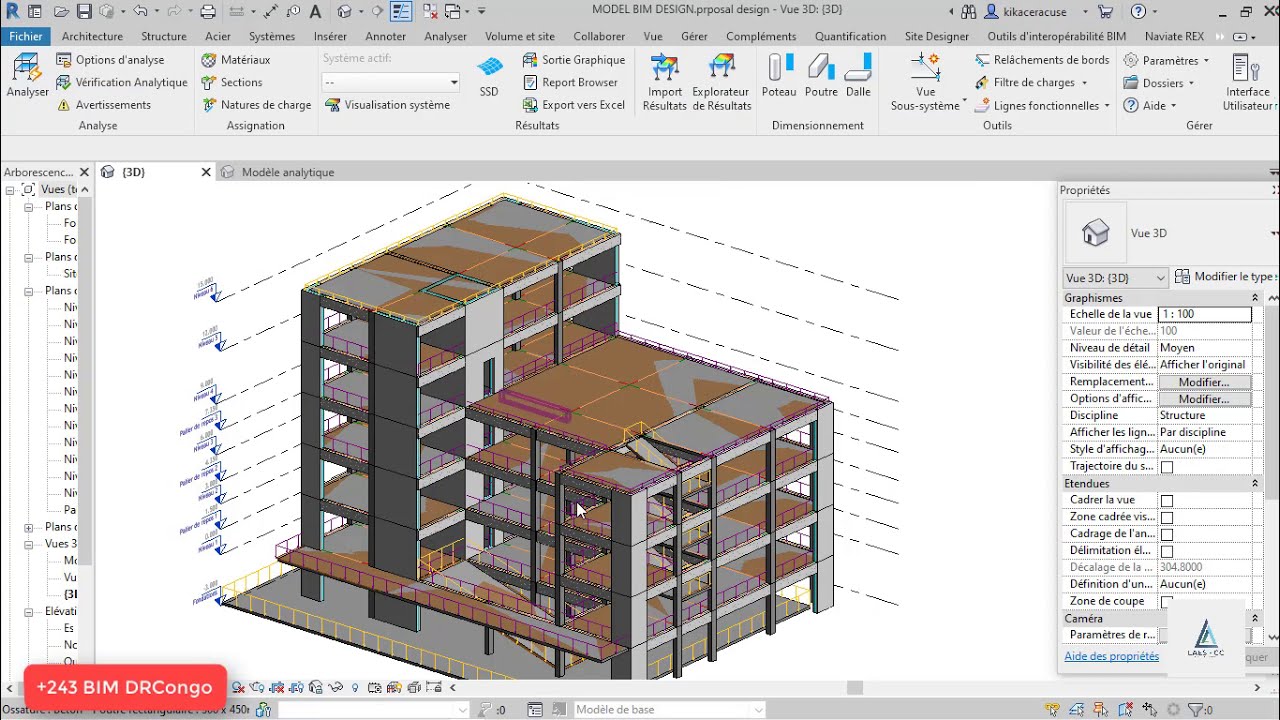Open Natures de charge
The image size is (1280, 720).
click(x=256, y=104)
